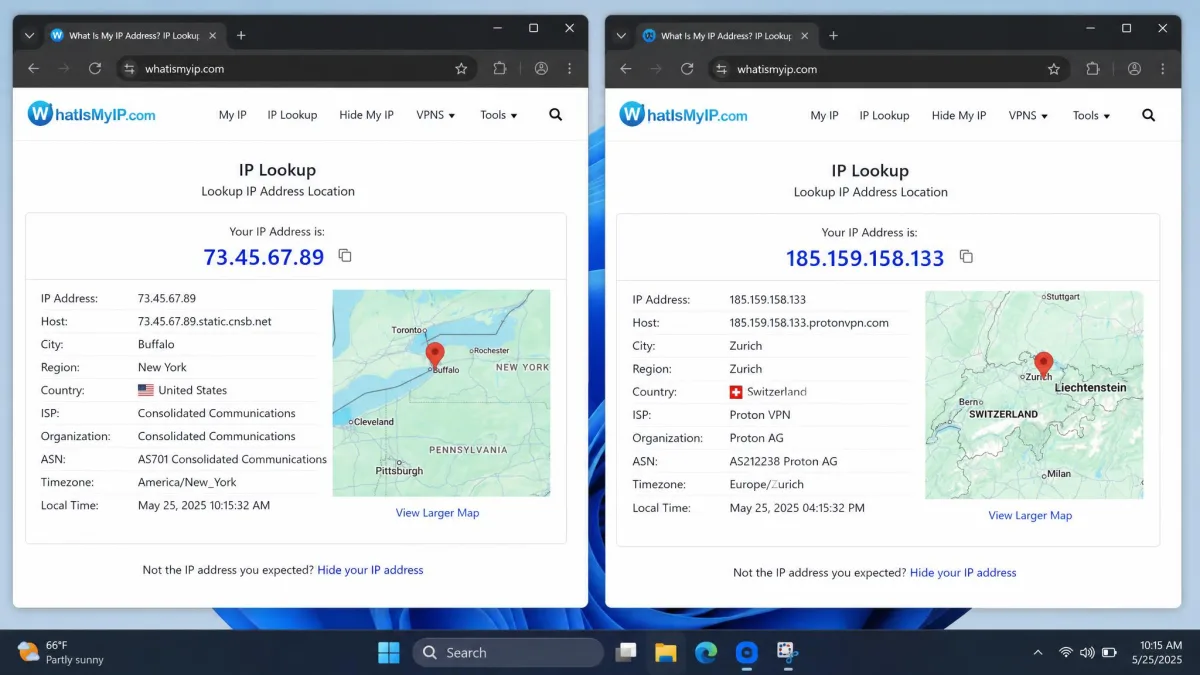Screen dimensions: 1200x675
Task: Click taskbar Search box
Action: point(508,653)
